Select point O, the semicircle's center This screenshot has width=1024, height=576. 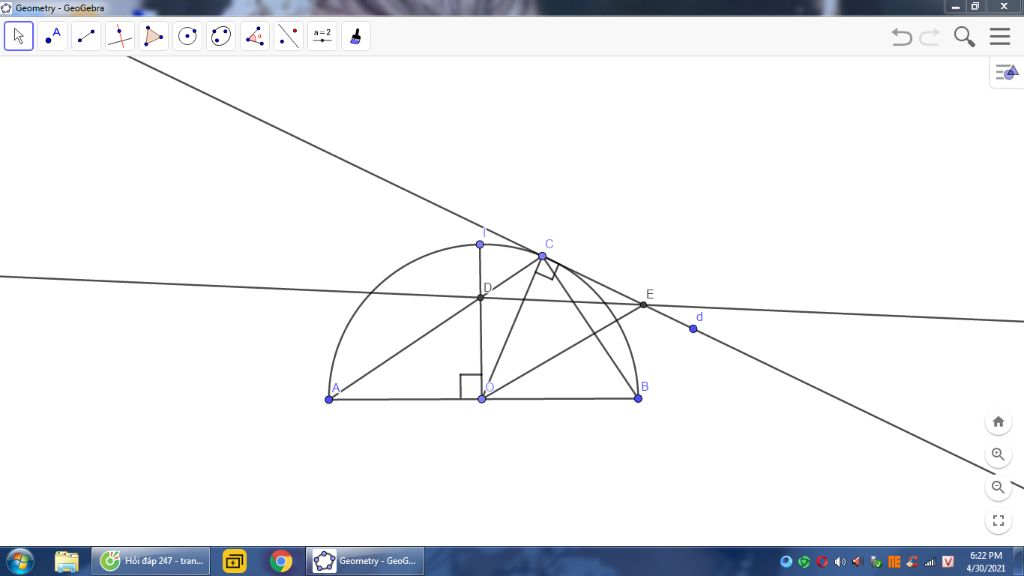(482, 398)
